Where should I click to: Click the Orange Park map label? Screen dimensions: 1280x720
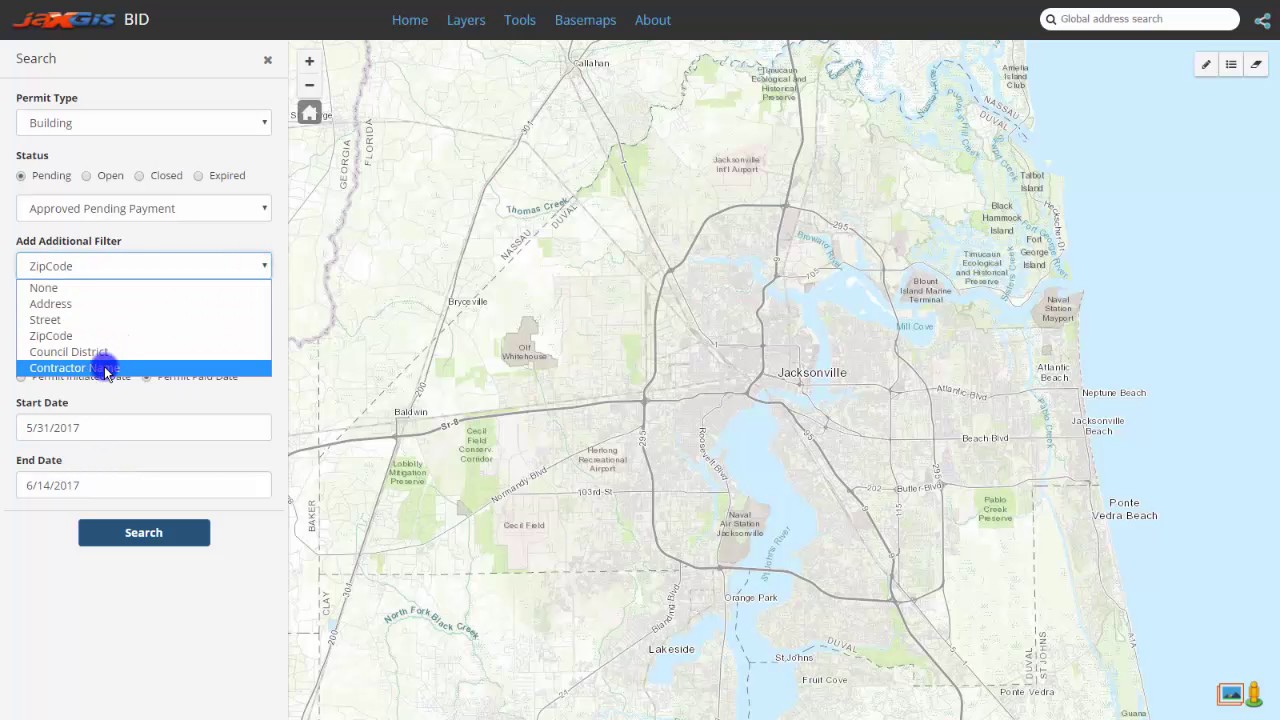[x=751, y=598]
